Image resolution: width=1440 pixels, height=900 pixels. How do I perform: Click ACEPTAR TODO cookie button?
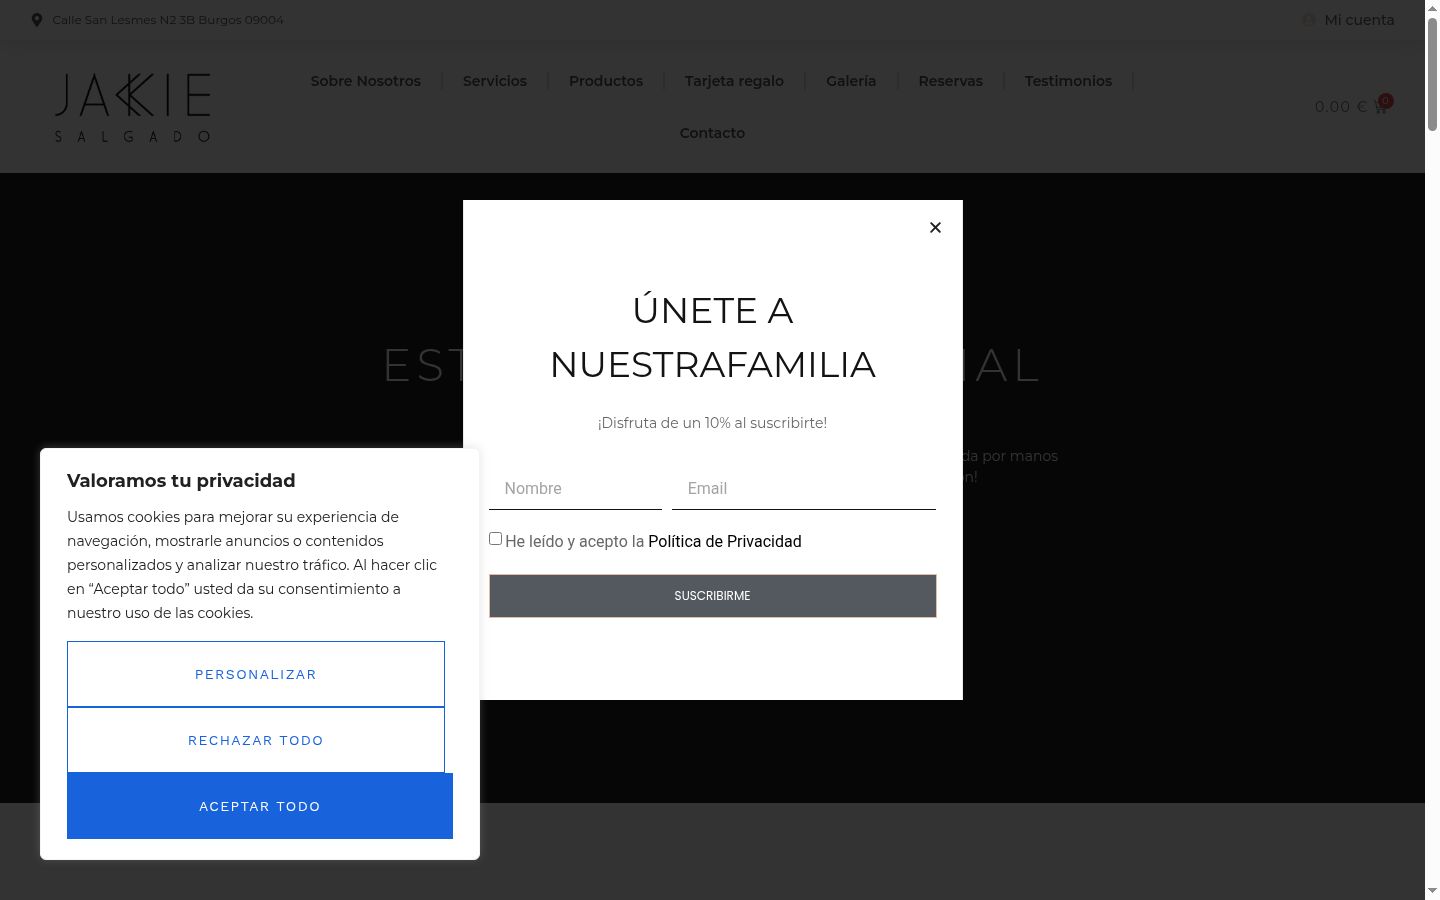[x=260, y=806]
